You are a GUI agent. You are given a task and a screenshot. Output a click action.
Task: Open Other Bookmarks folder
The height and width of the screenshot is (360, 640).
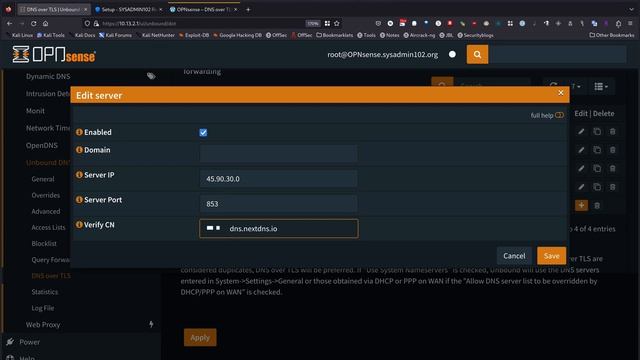coord(612,36)
